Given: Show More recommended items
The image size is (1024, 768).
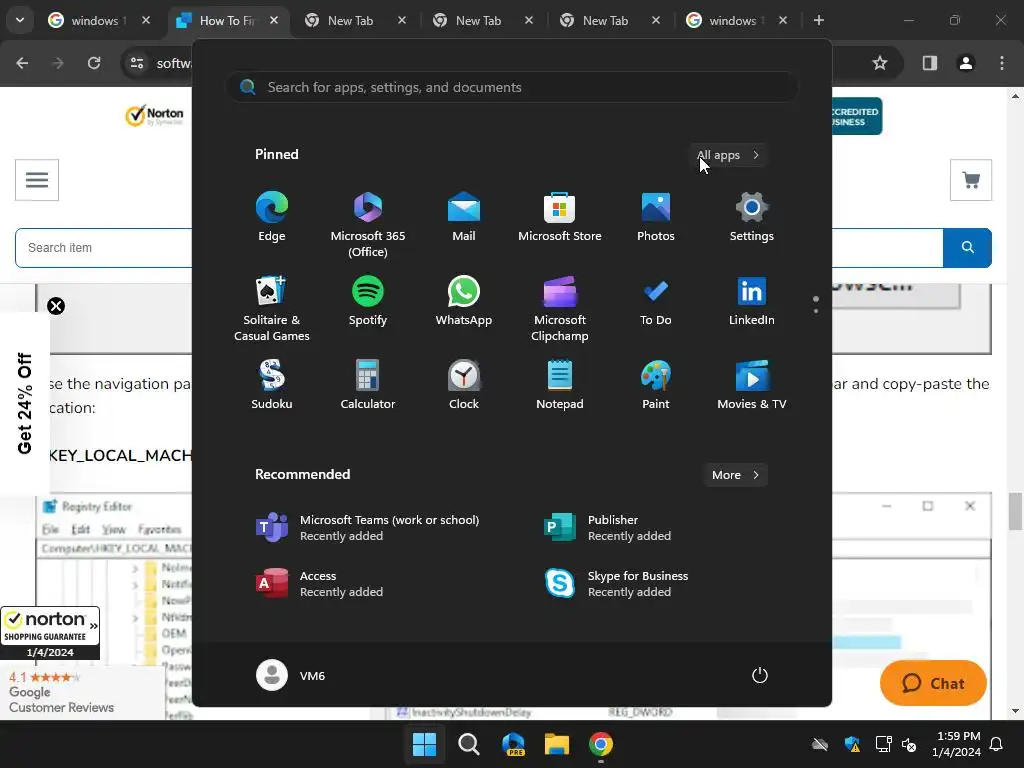Looking at the screenshot, I should pos(735,475).
